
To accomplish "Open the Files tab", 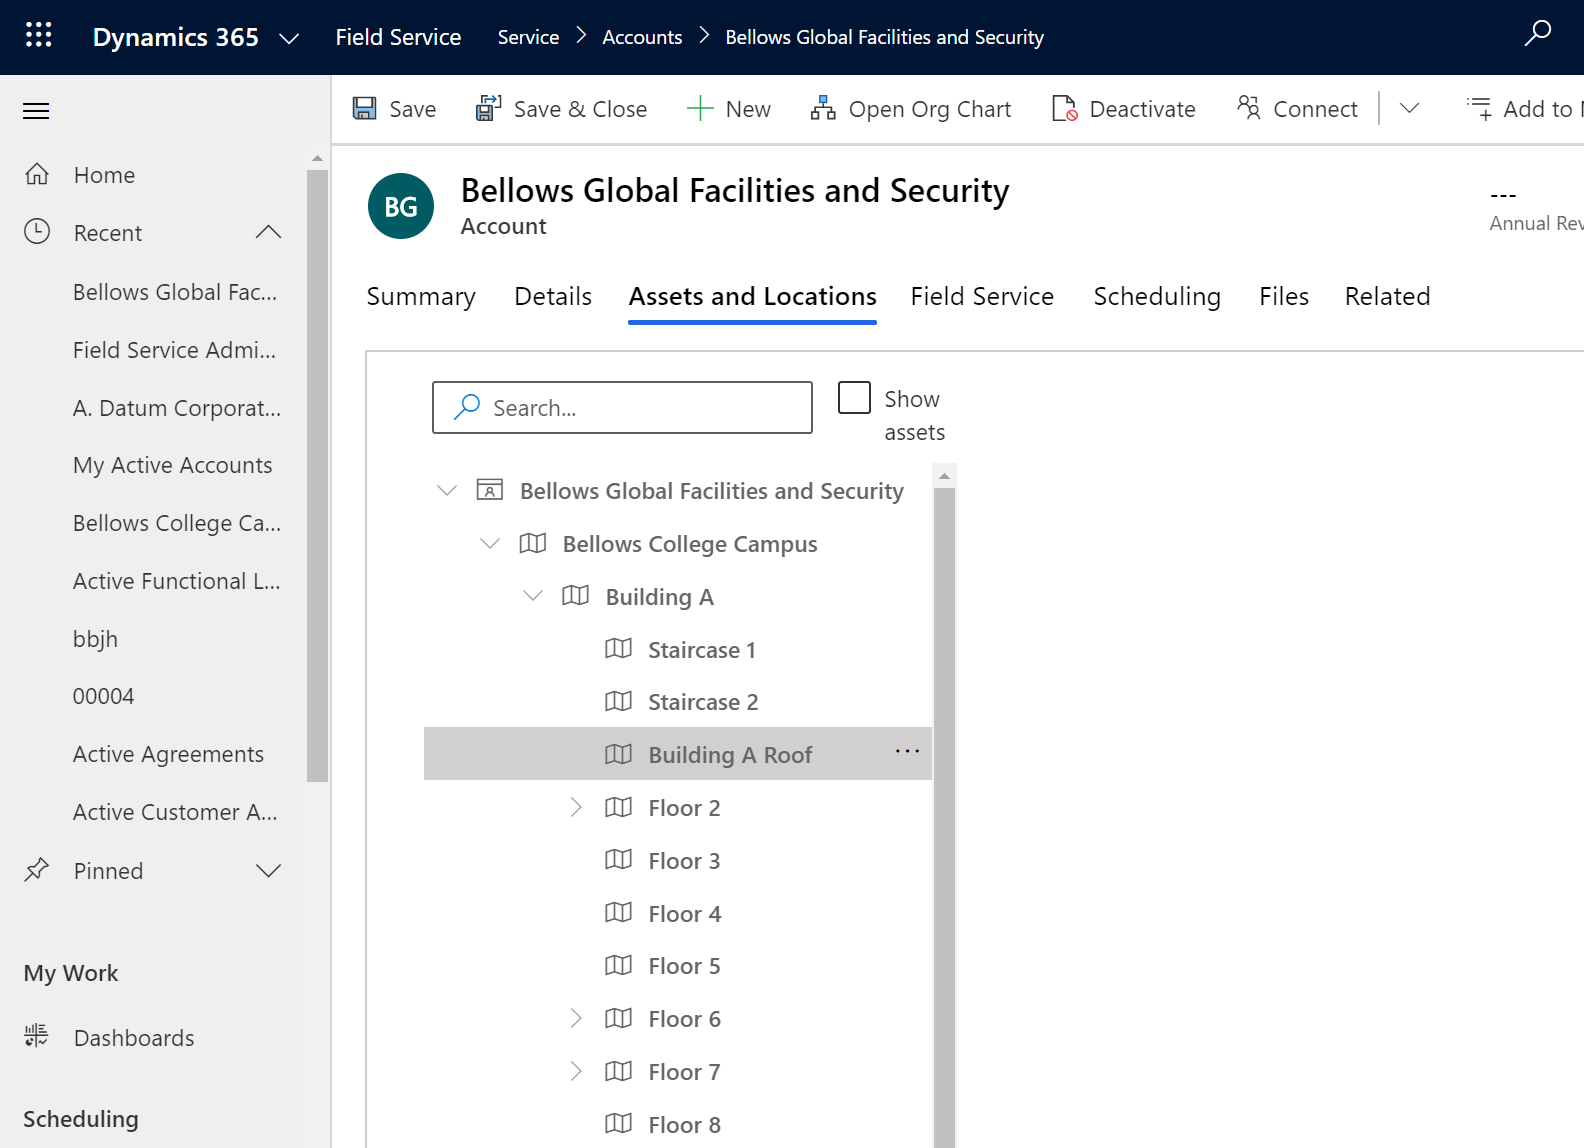I will click(1284, 296).
